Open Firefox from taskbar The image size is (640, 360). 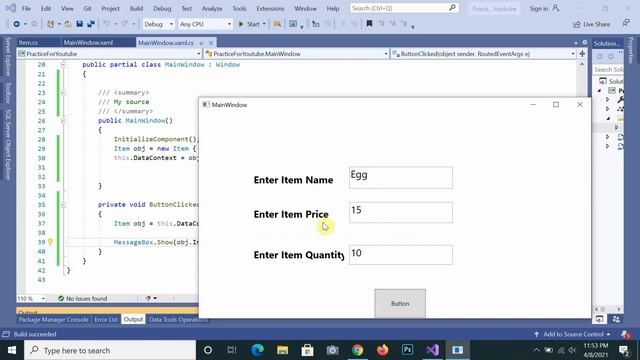click(382, 350)
